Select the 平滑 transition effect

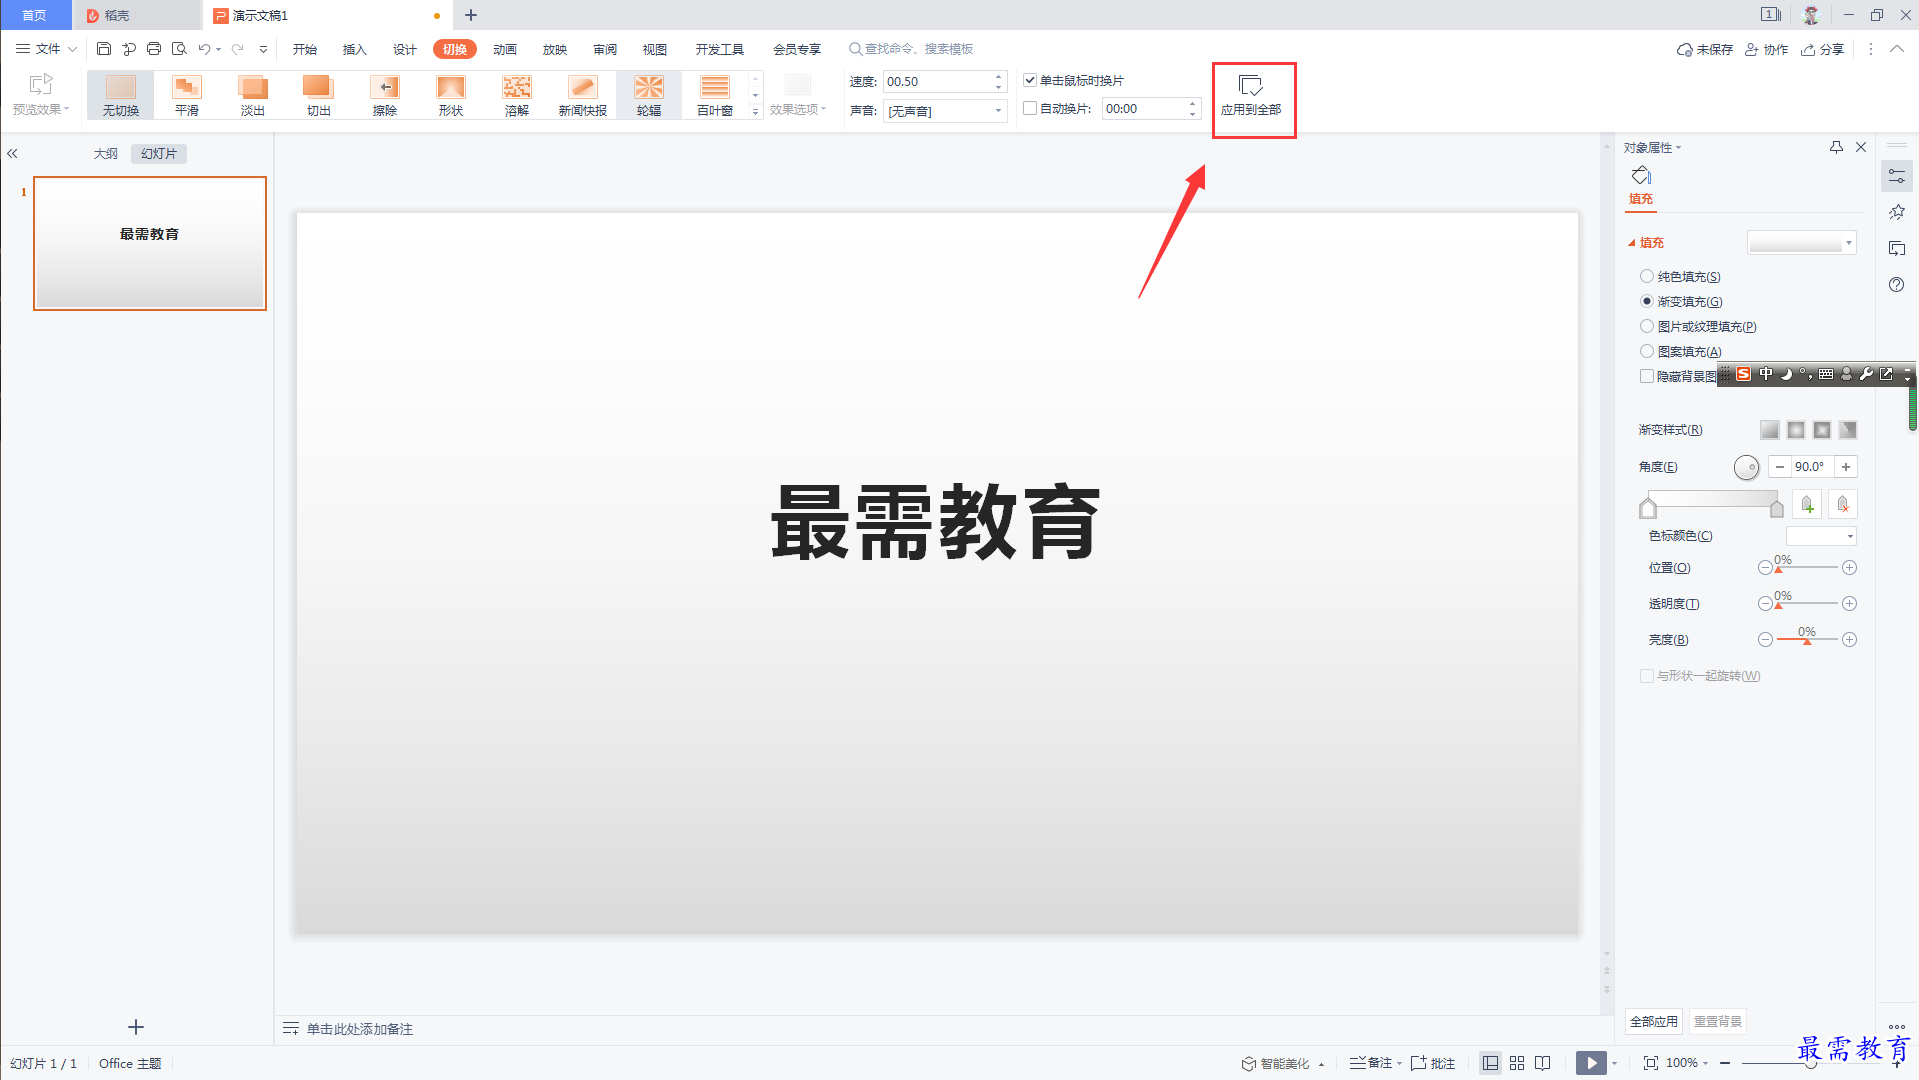point(187,96)
